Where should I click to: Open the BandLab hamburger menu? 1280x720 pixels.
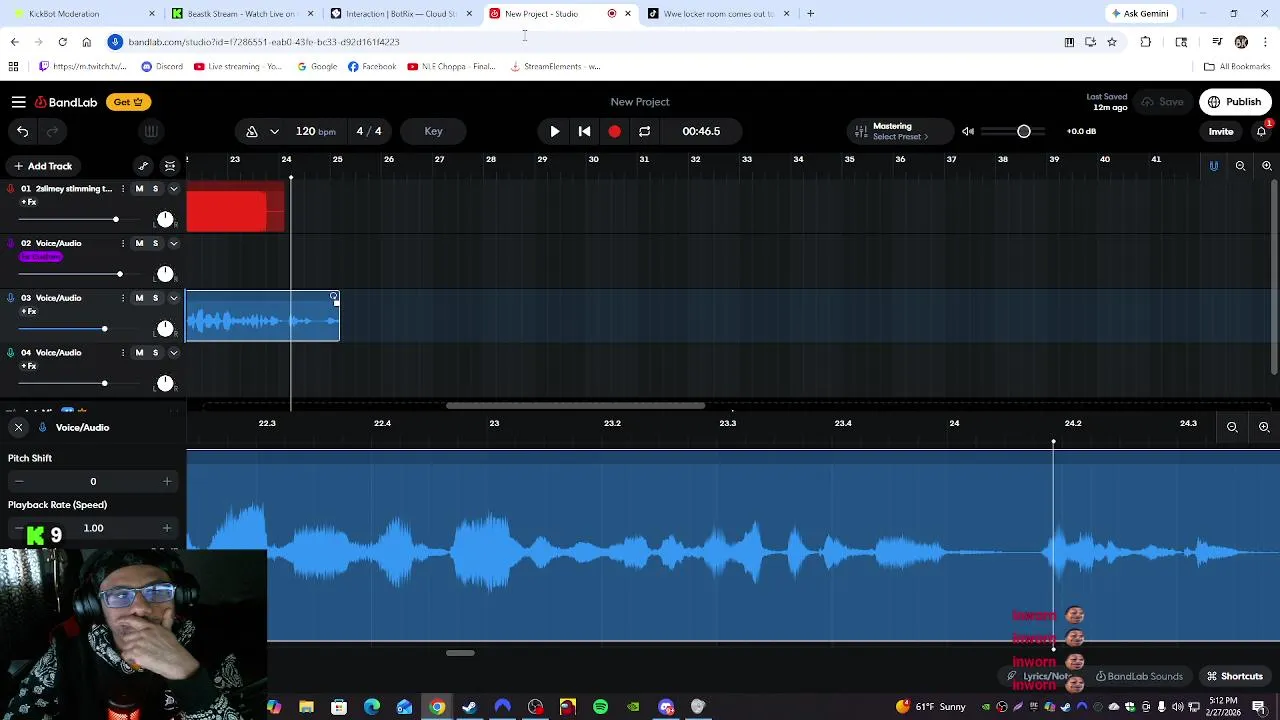[x=18, y=102]
